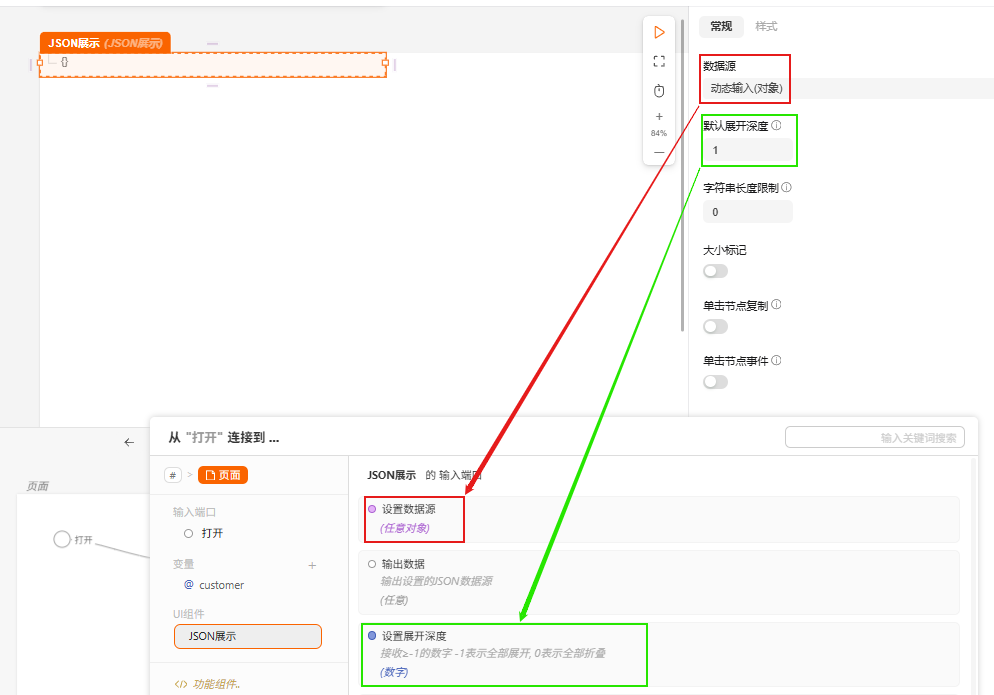This screenshot has height=695, width=994.
Task: Select the hand pan tool icon
Action: click(658, 90)
